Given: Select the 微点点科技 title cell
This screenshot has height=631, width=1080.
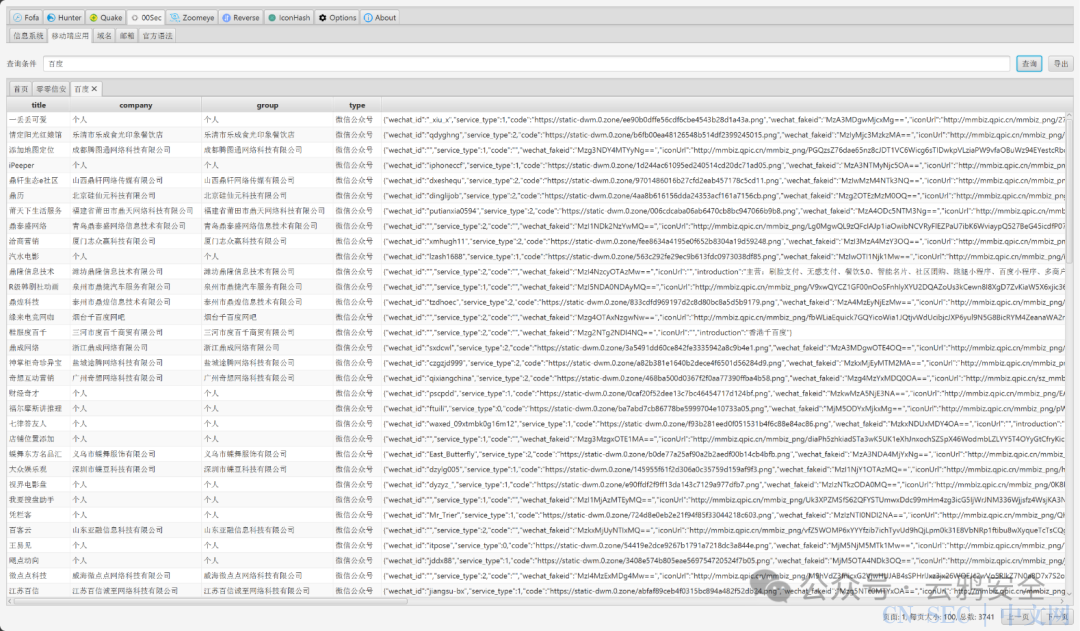Looking at the screenshot, I should pyautogui.click(x=38, y=575).
